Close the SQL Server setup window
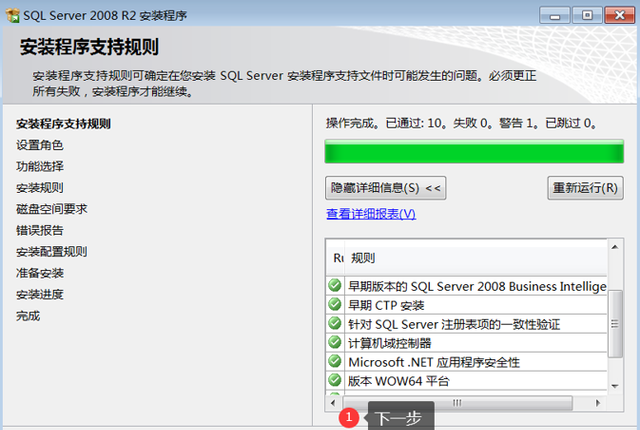The width and height of the screenshot is (640, 430). pyautogui.click(x=620, y=16)
